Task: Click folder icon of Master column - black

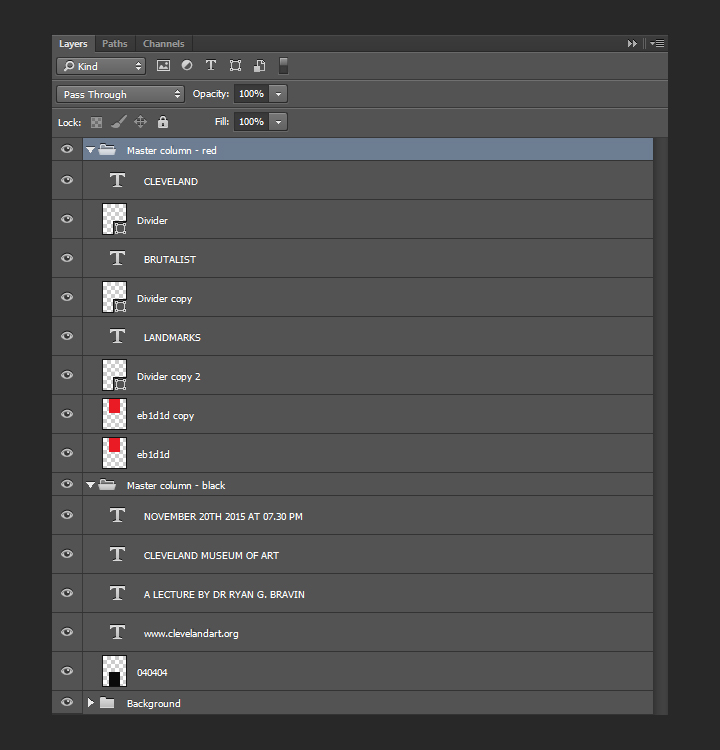Action: coord(107,485)
